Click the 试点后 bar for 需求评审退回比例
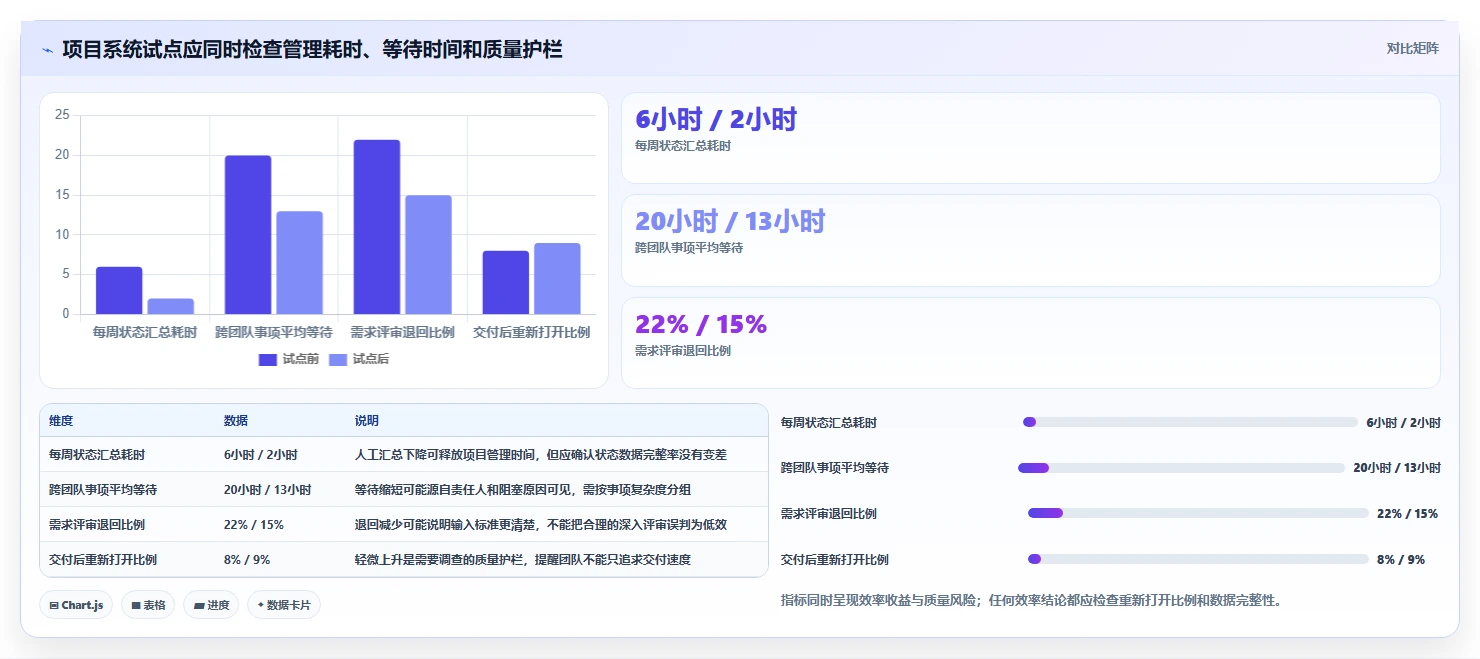Viewport: 1480px width, 659px height. tap(429, 255)
